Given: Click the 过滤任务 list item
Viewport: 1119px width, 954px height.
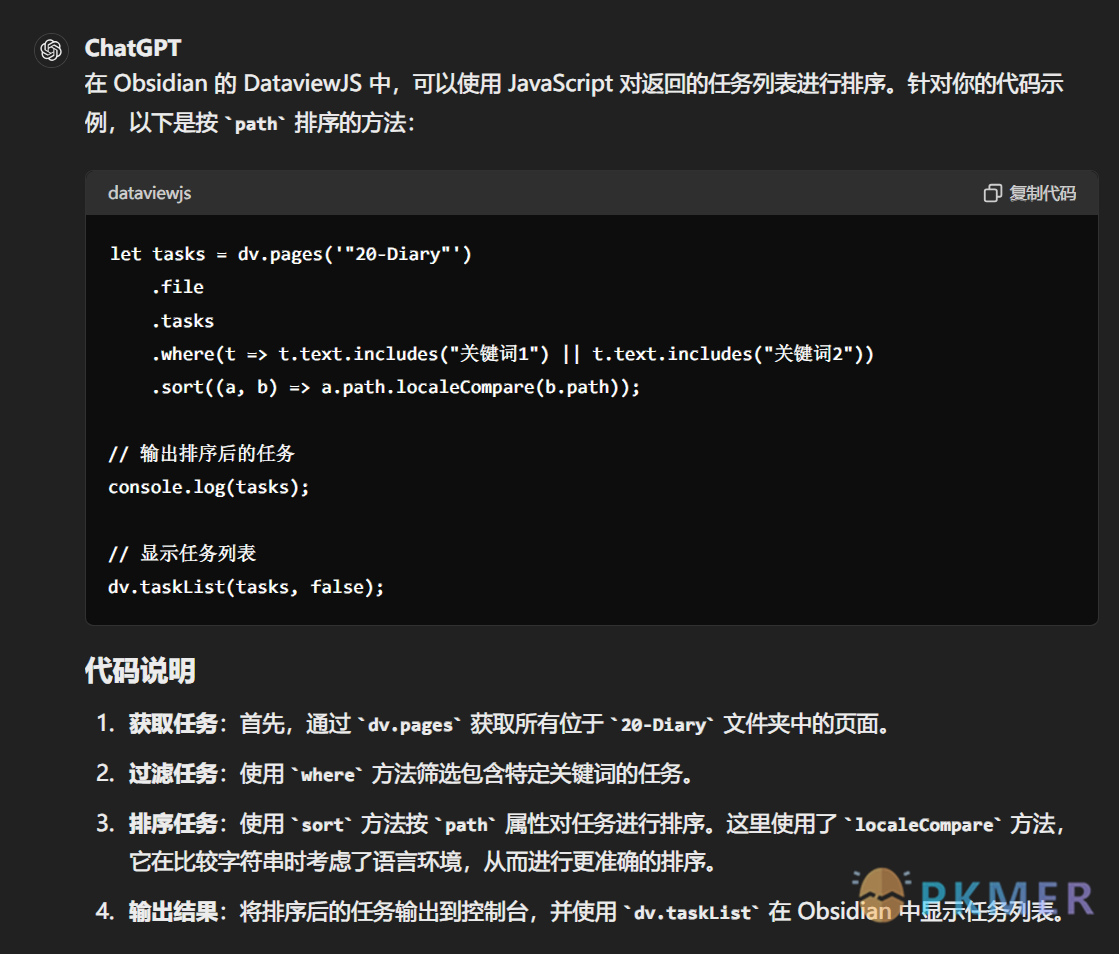Looking at the screenshot, I should coord(395,773).
